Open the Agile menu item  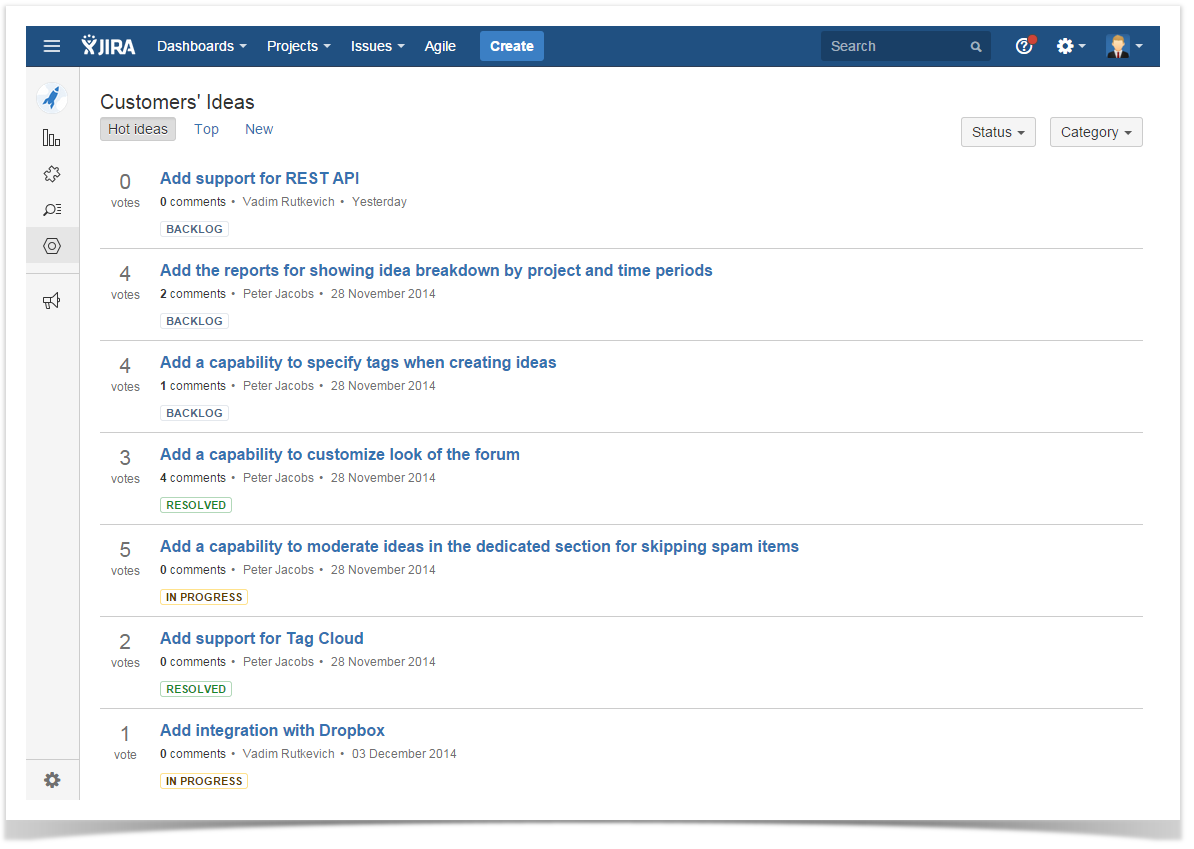pyautogui.click(x=440, y=46)
